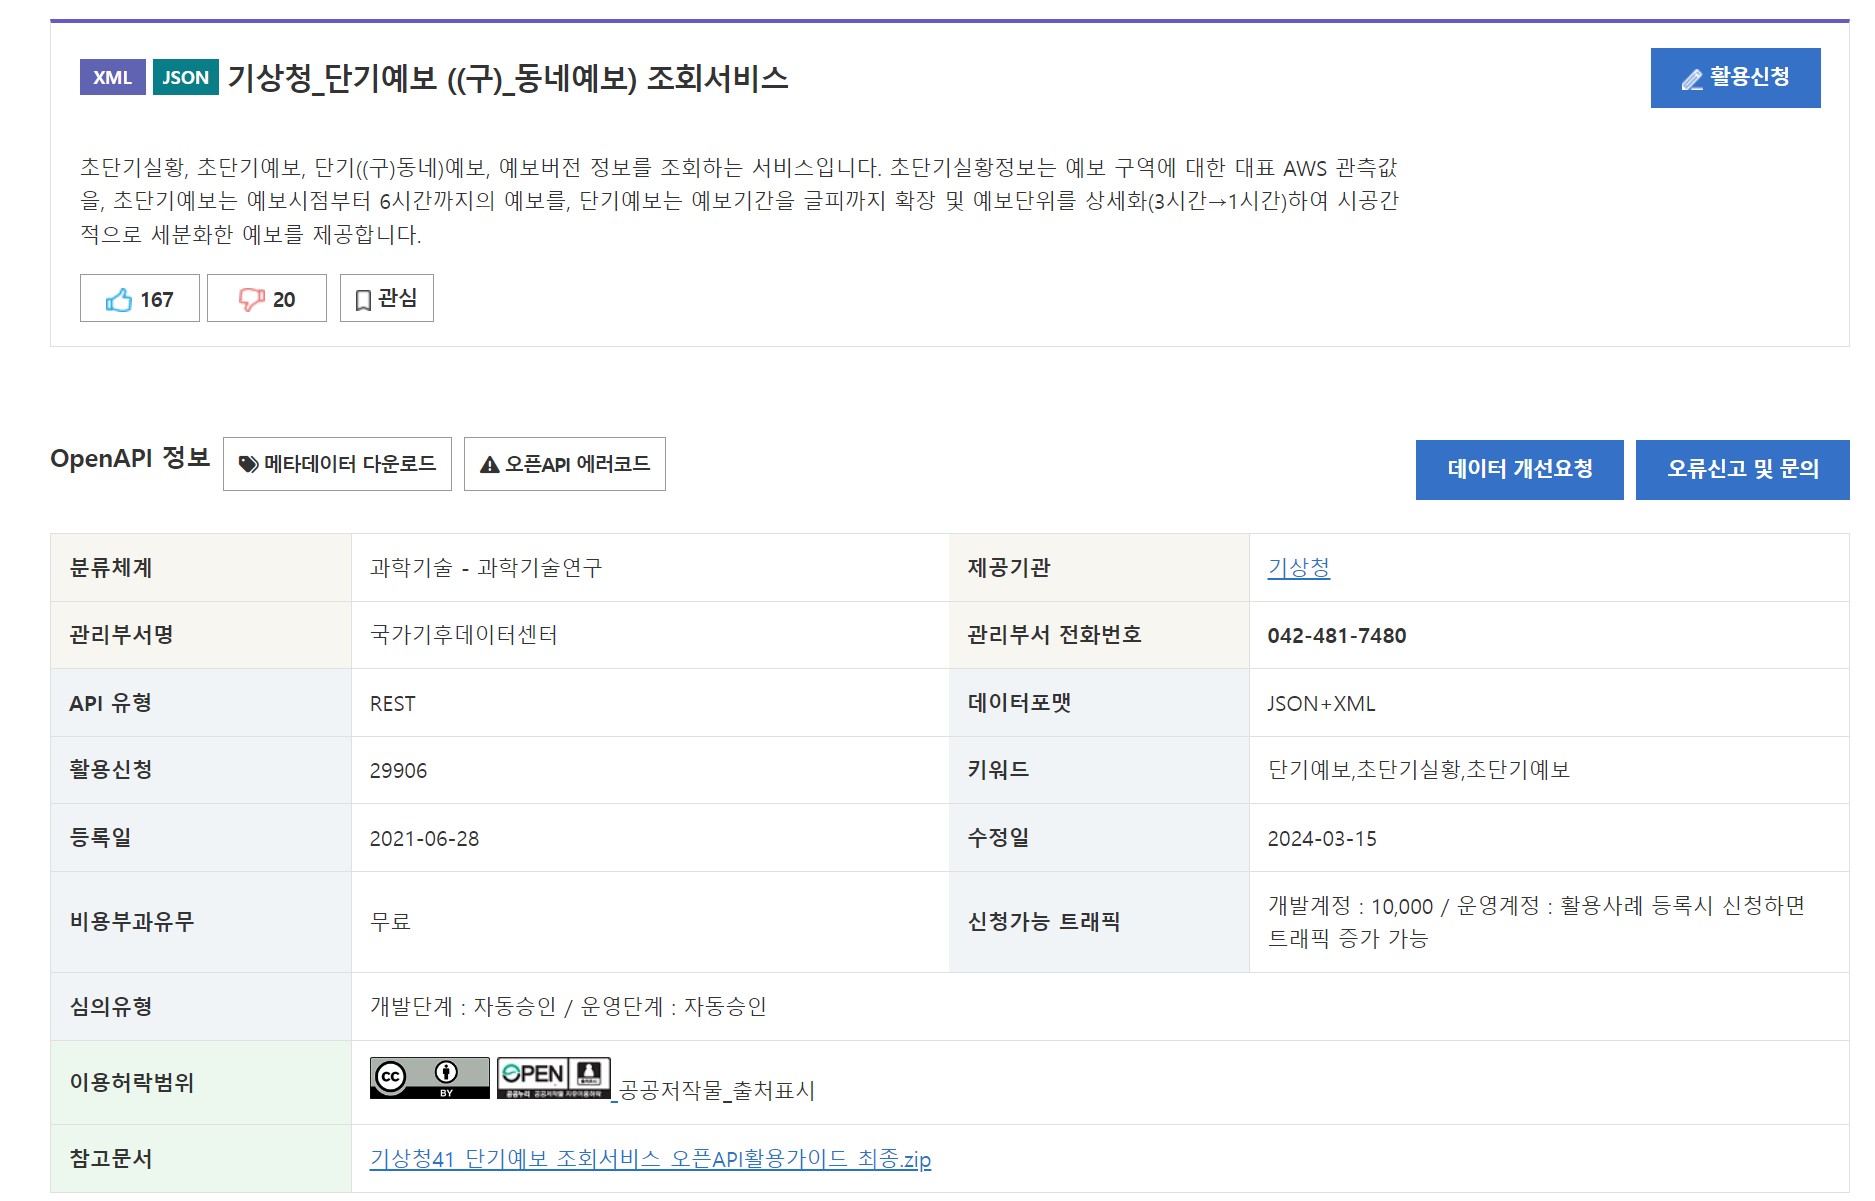Select phone number 042-481-7480
The height and width of the screenshot is (1201, 1875).
click(1337, 636)
